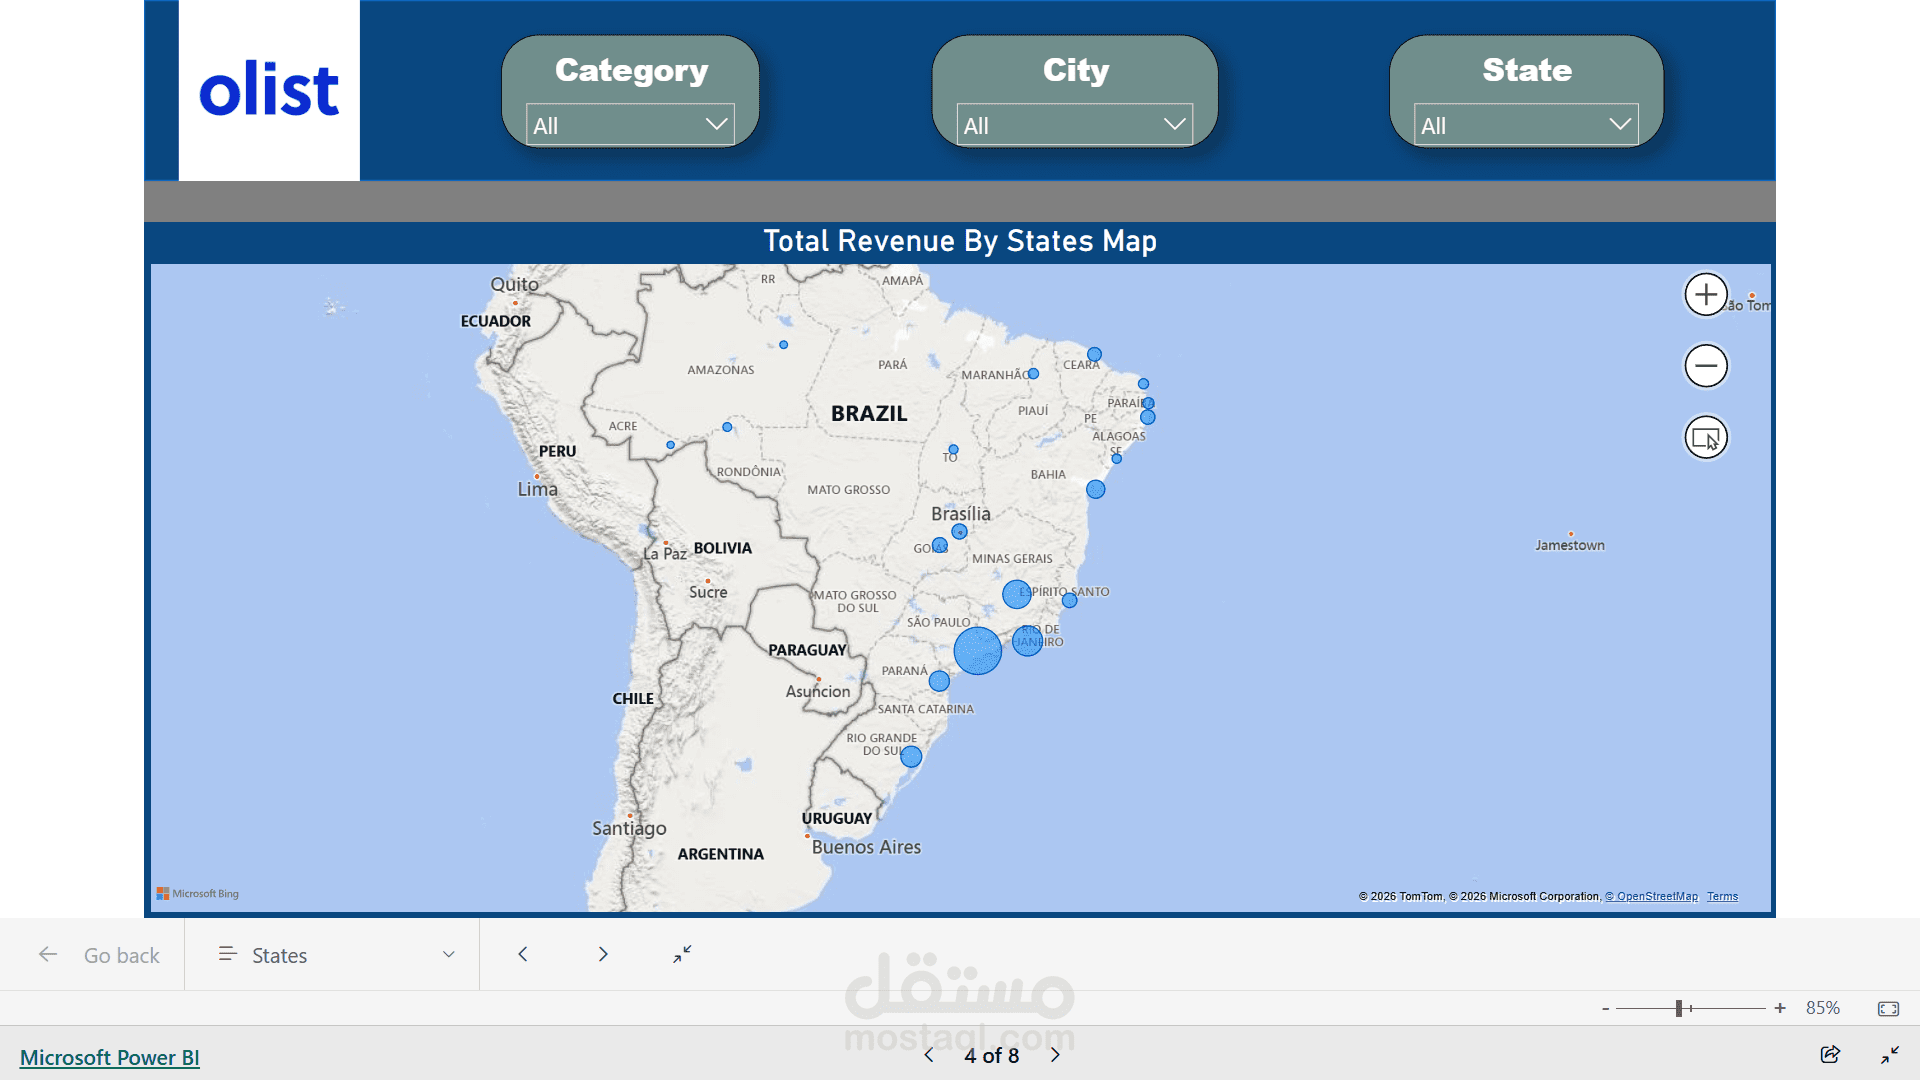Click the collapse arrows icon beside the page arrows
Image resolution: width=1920 pixels, height=1080 pixels.
coord(682,955)
